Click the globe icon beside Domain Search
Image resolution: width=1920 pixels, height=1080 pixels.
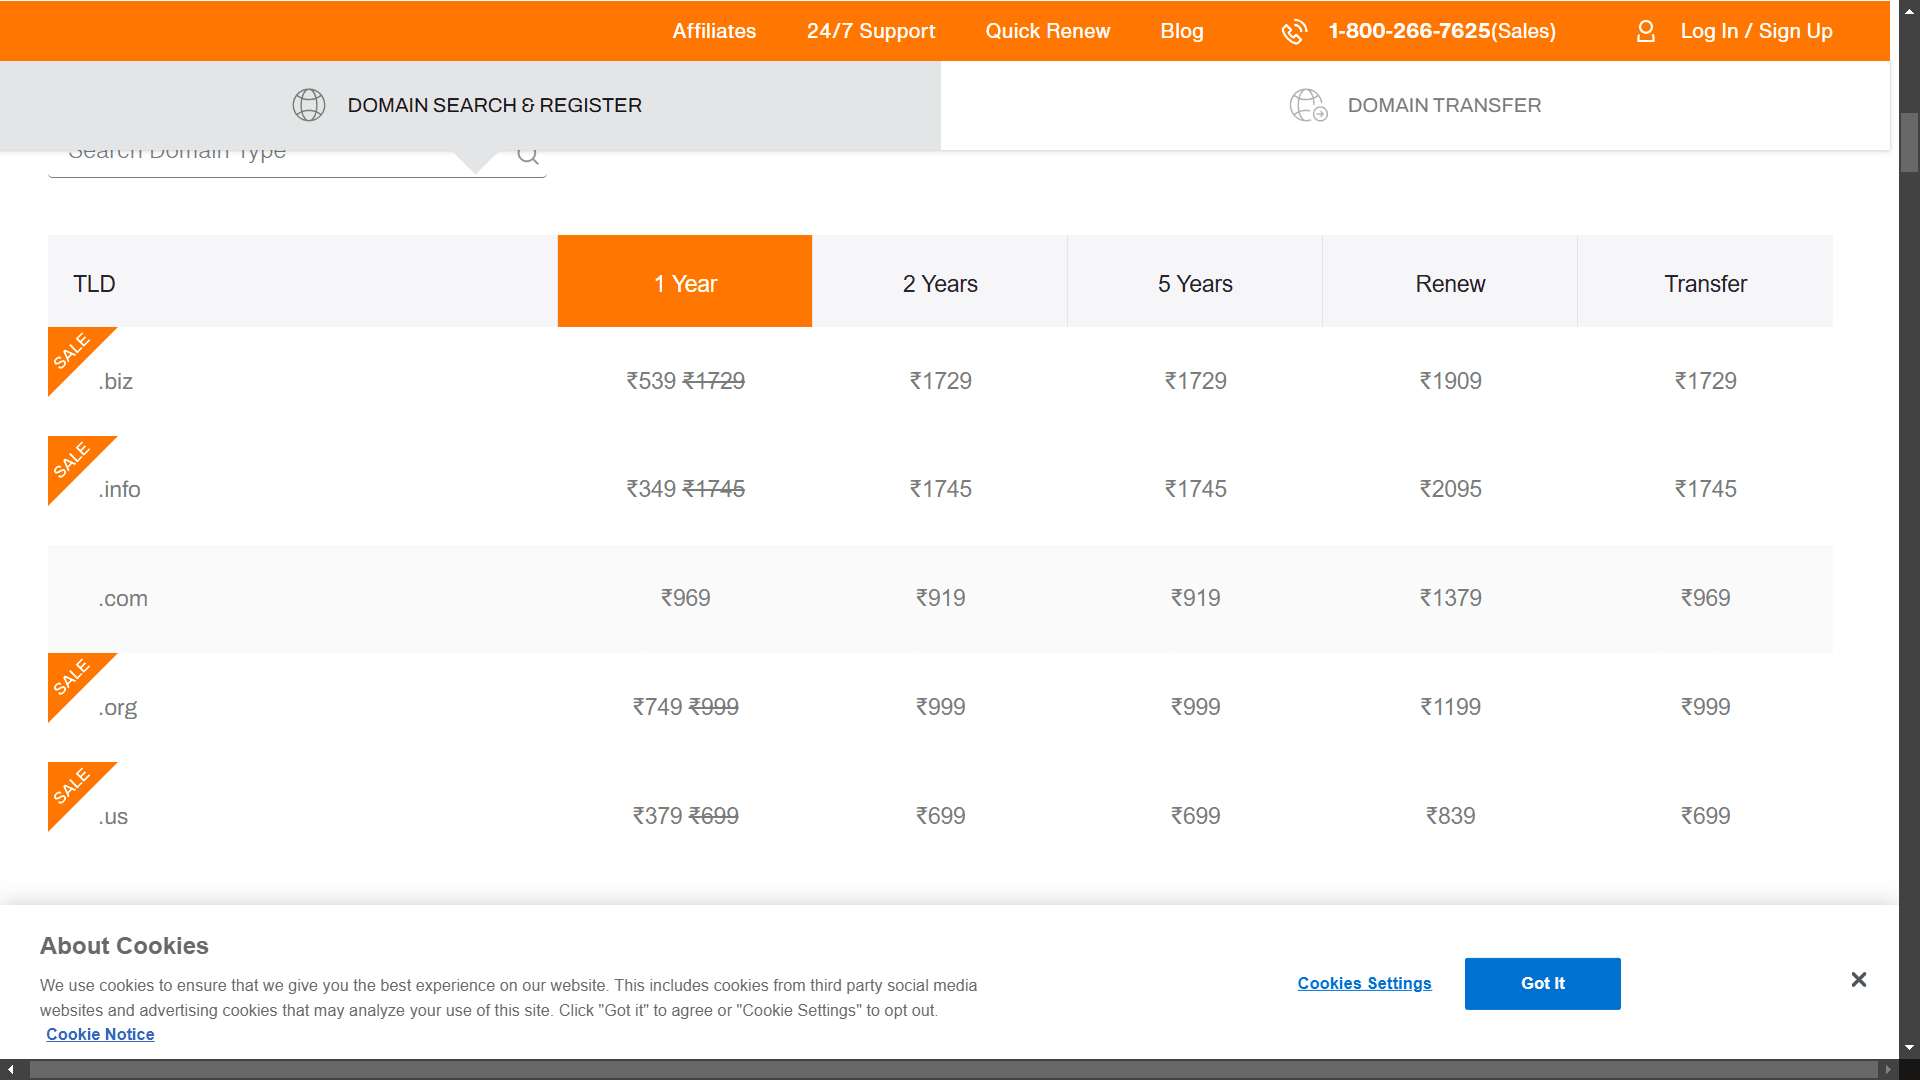point(309,105)
